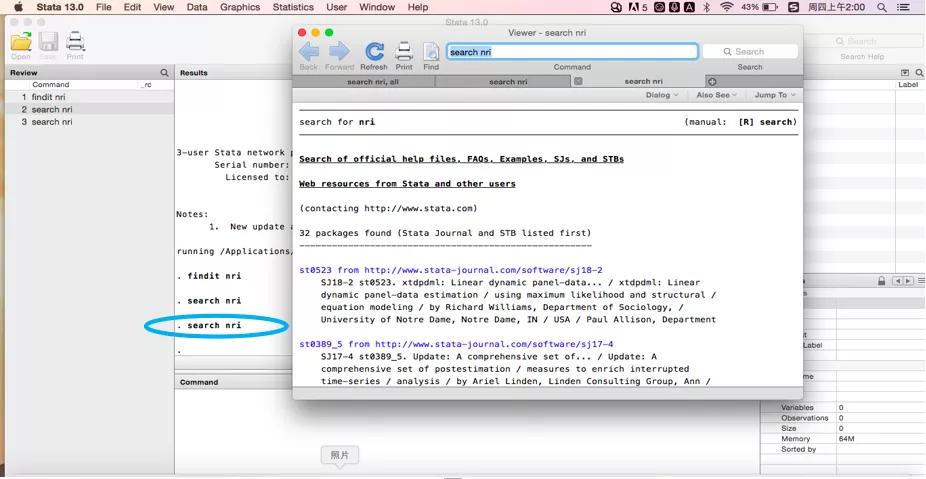Expand the Also See dropdown
926x479 pixels.
[x=716, y=95]
